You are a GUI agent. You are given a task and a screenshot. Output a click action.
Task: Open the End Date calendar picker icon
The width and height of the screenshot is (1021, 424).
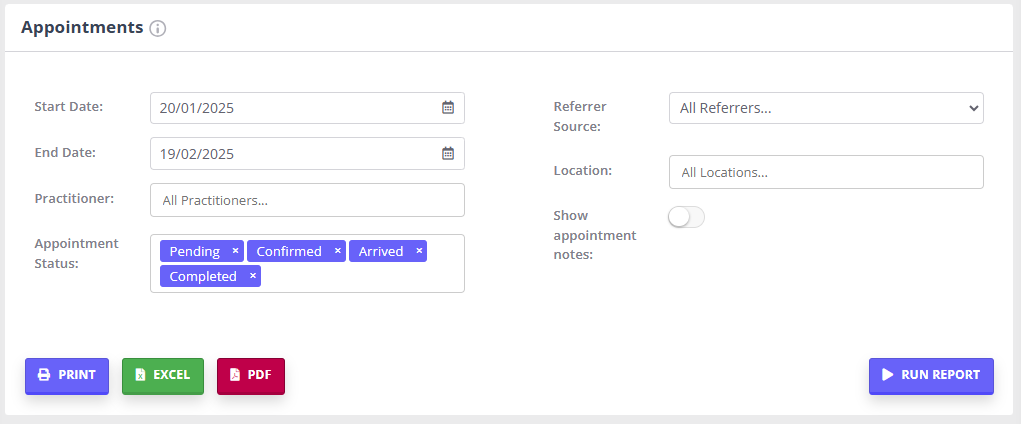pos(448,154)
